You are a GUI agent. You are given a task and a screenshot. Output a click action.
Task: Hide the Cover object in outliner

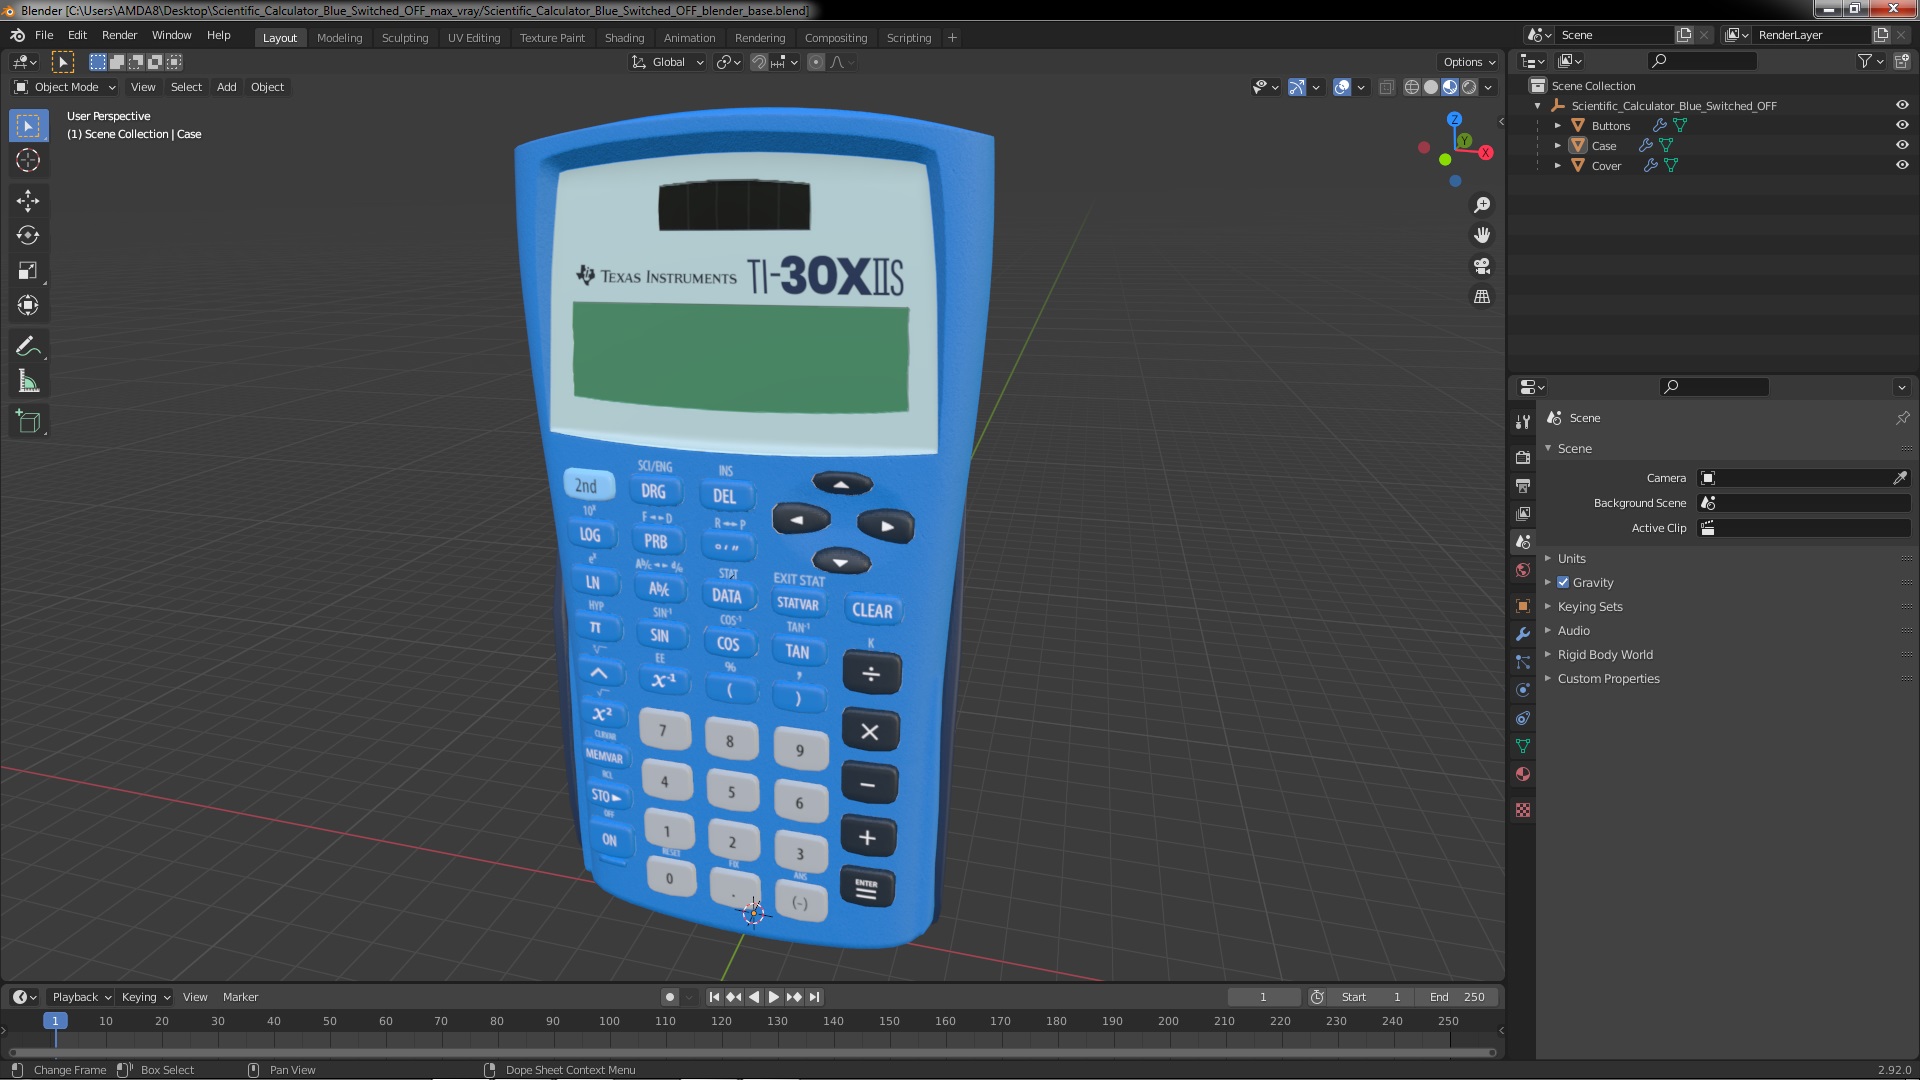click(1902, 165)
